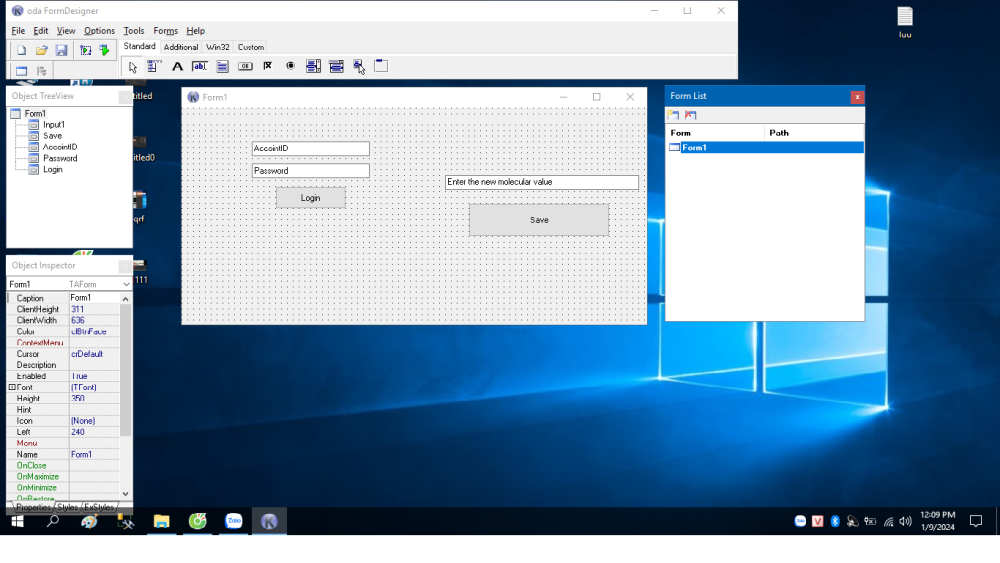Create a new form with the blank page icon
Screen dimensions: 1000x563
[x=21, y=50]
